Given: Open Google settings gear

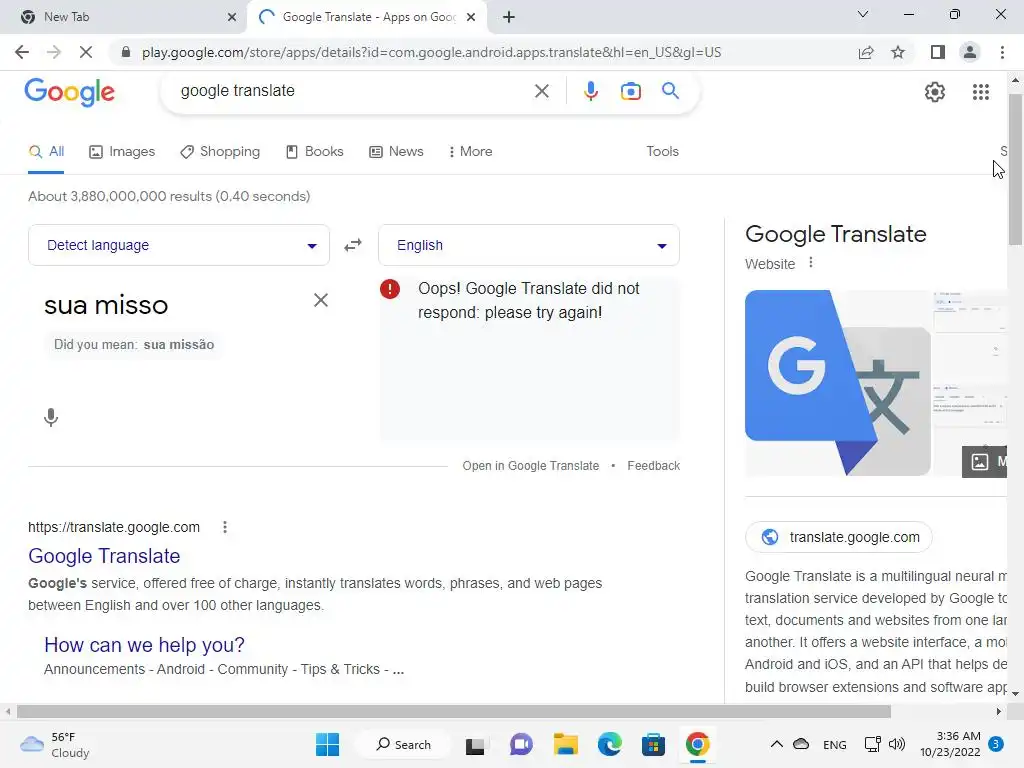Looking at the screenshot, I should [x=935, y=92].
